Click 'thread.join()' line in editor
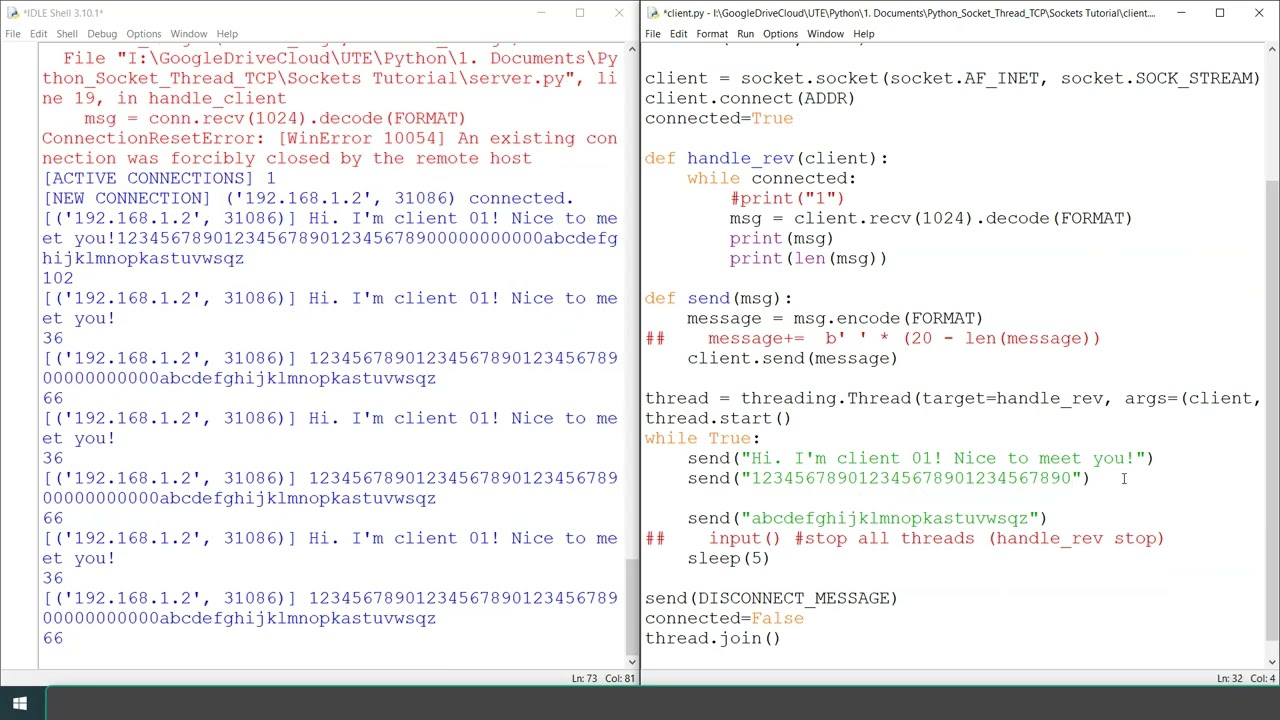 [x=712, y=638]
